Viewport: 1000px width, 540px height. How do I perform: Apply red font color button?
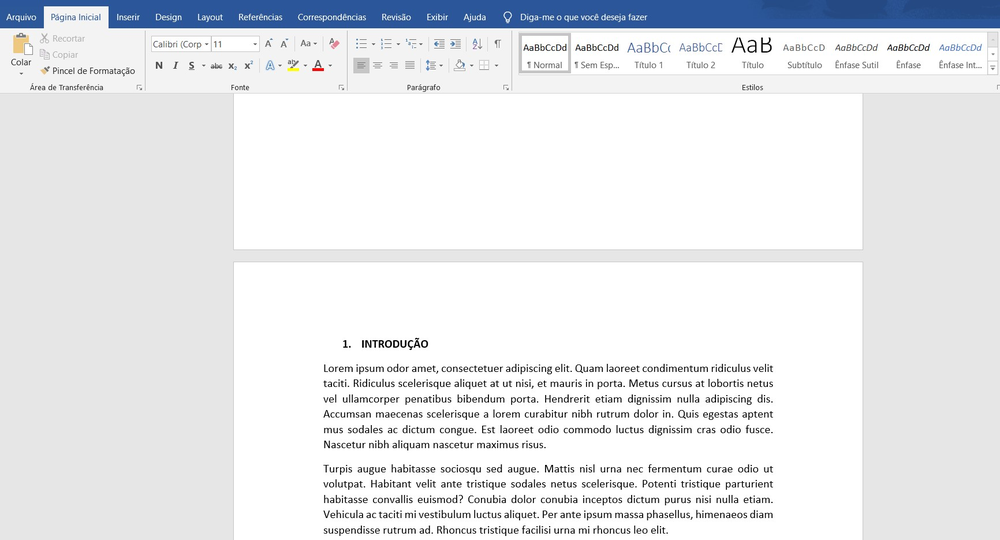pyautogui.click(x=318, y=65)
